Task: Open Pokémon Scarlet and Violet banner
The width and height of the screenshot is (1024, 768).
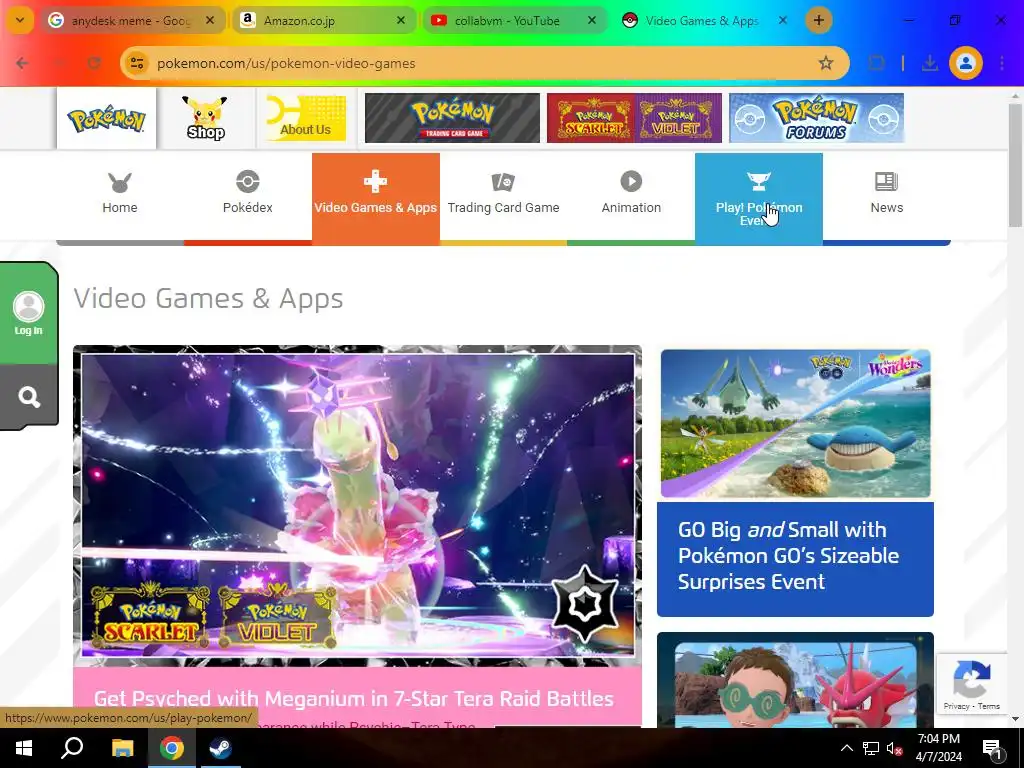Action: [634, 118]
